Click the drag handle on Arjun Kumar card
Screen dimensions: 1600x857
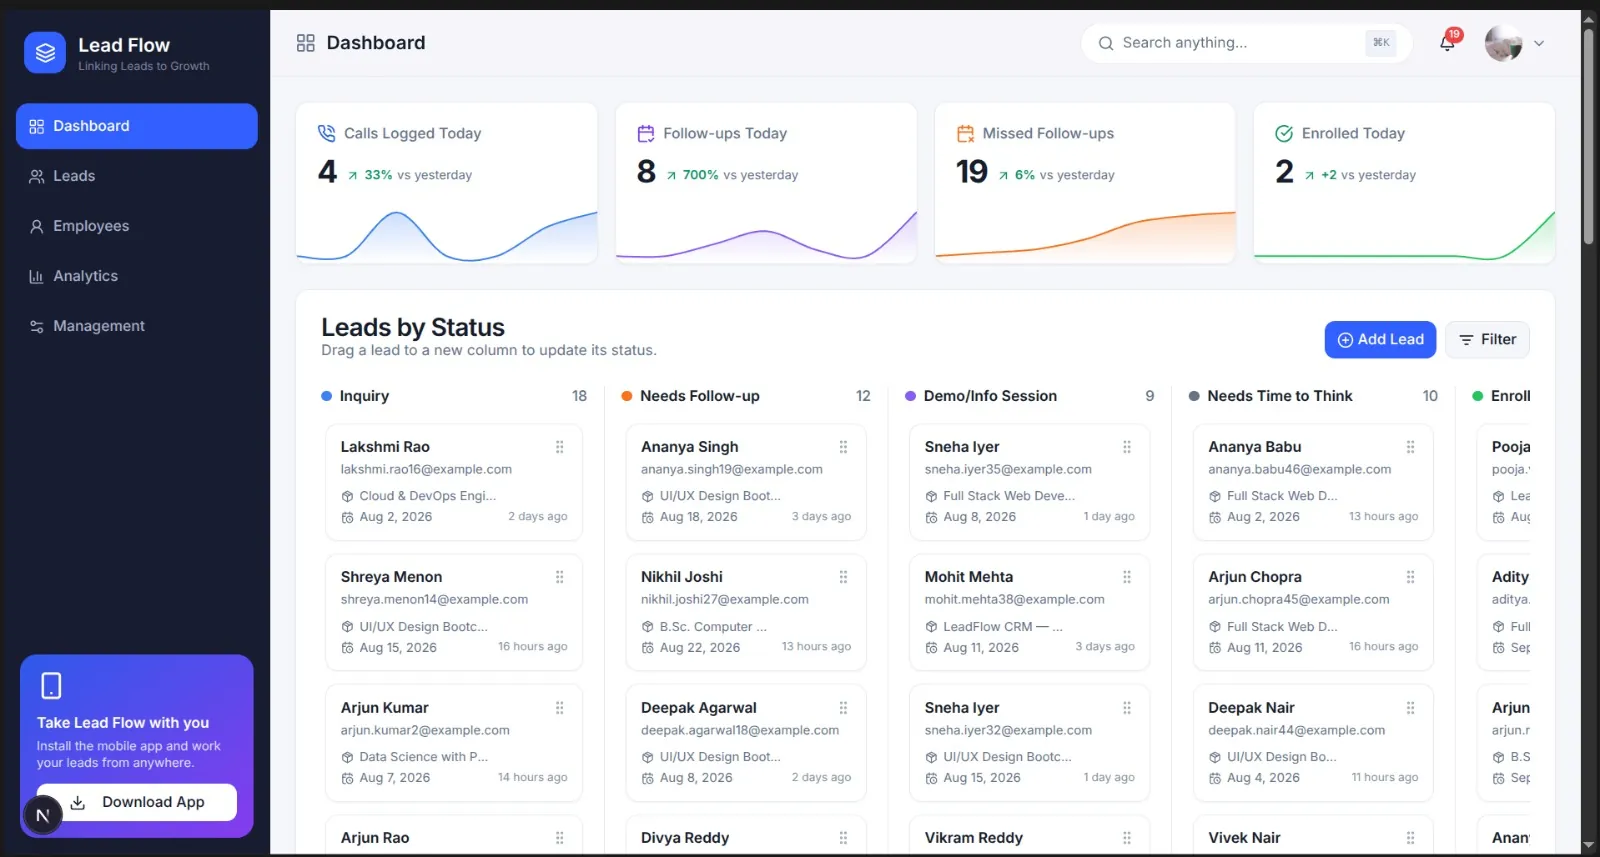point(560,708)
